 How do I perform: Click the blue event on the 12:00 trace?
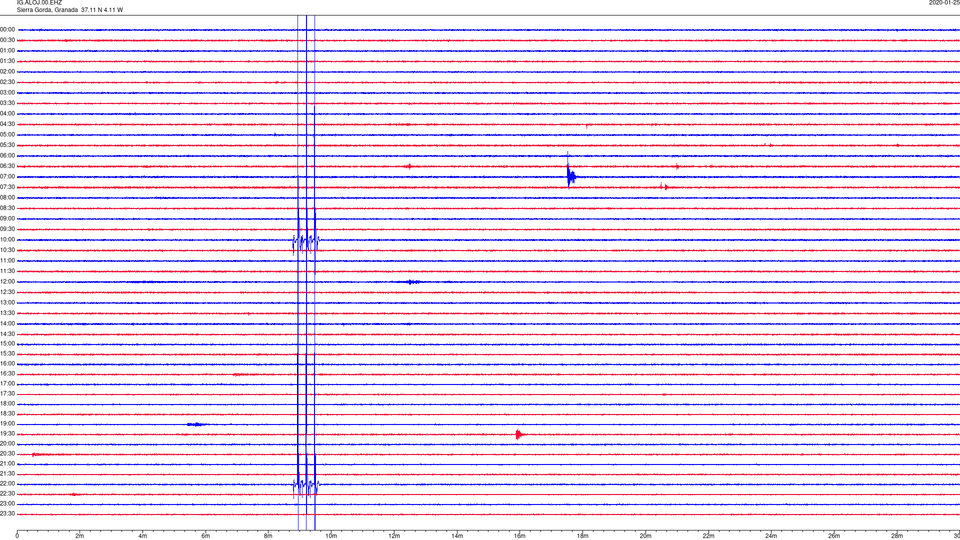click(x=413, y=282)
